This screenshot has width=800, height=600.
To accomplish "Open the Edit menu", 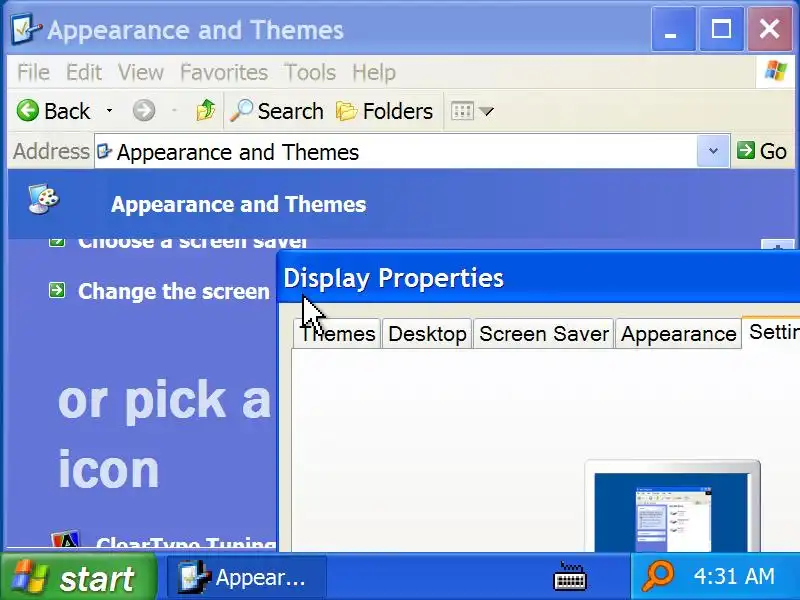I will (84, 72).
